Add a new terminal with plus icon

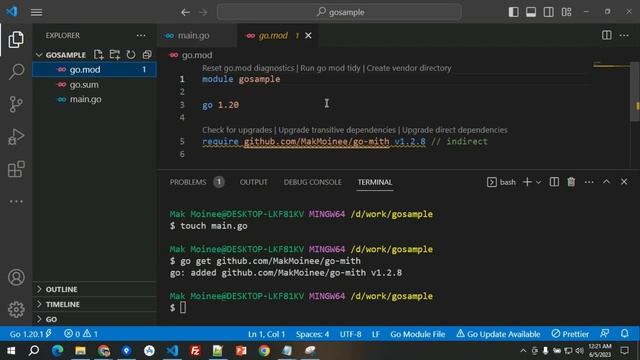[x=527, y=182]
